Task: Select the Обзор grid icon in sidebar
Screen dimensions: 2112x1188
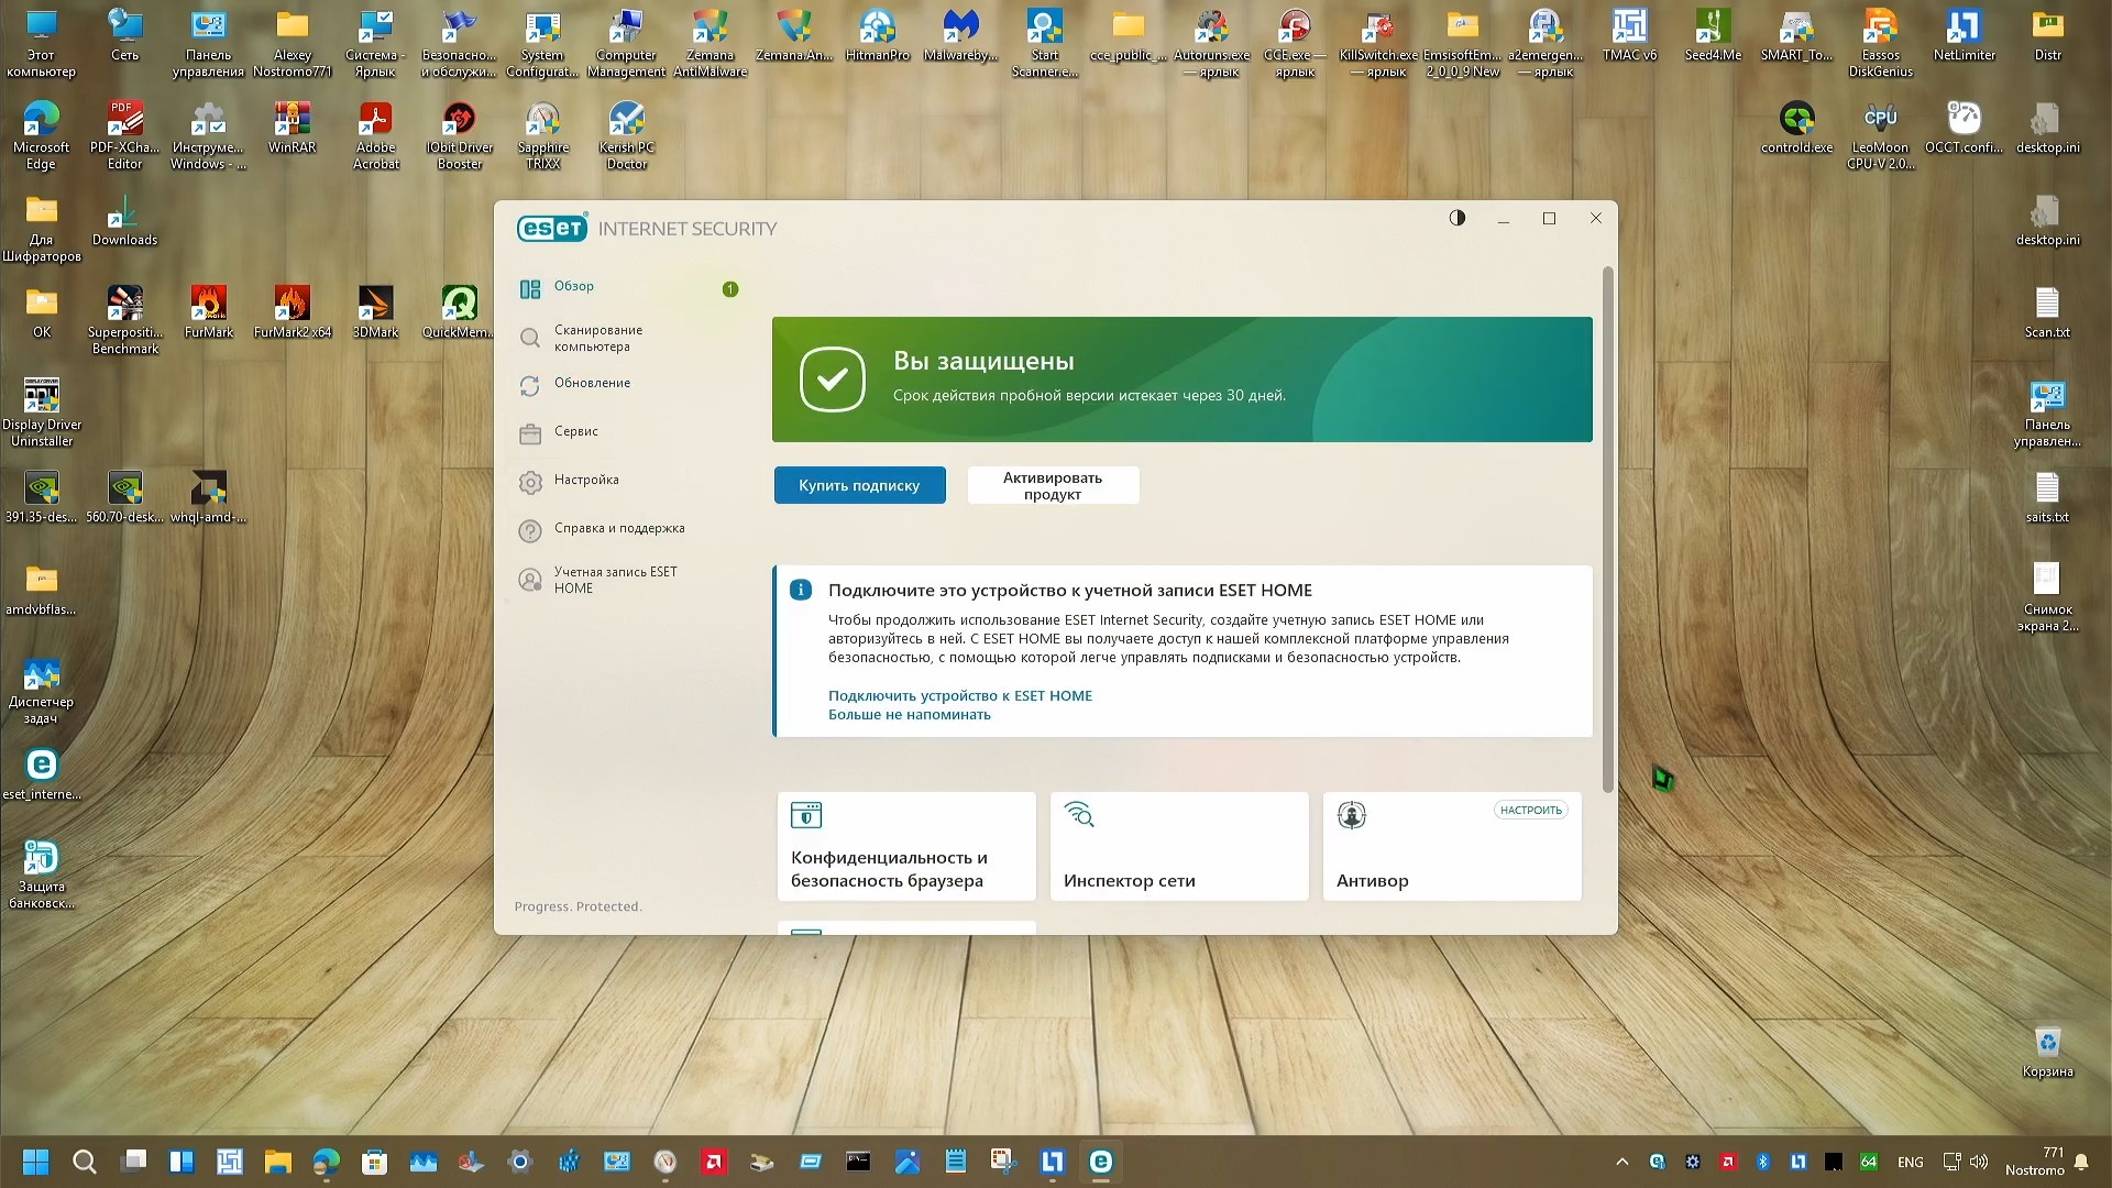Action: pyautogui.click(x=529, y=288)
